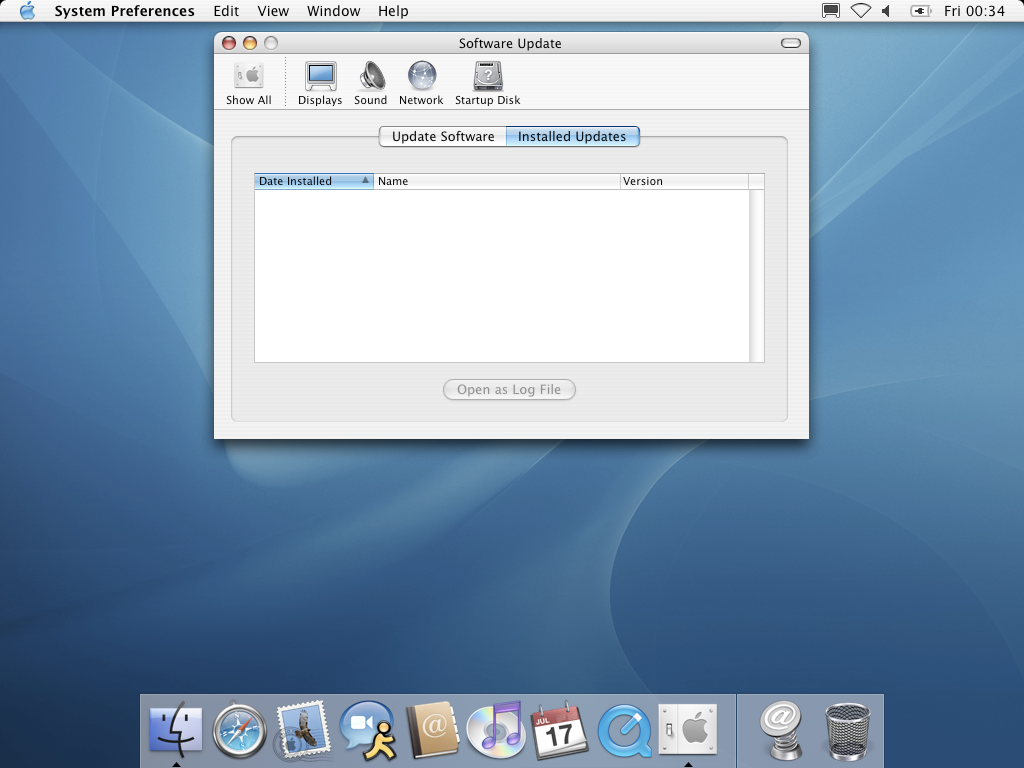Switch to the Update Software tab
Image resolution: width=1024 pixels, height=768 pixels.
[443, 136]
